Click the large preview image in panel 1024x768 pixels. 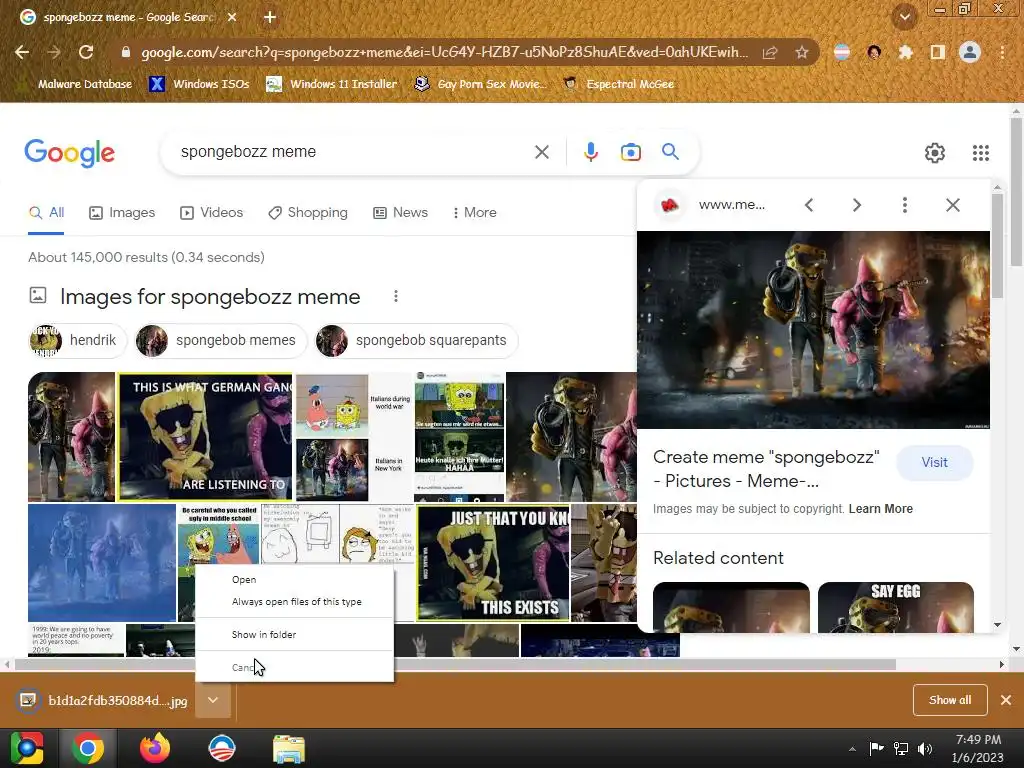[x=813, y=330]
